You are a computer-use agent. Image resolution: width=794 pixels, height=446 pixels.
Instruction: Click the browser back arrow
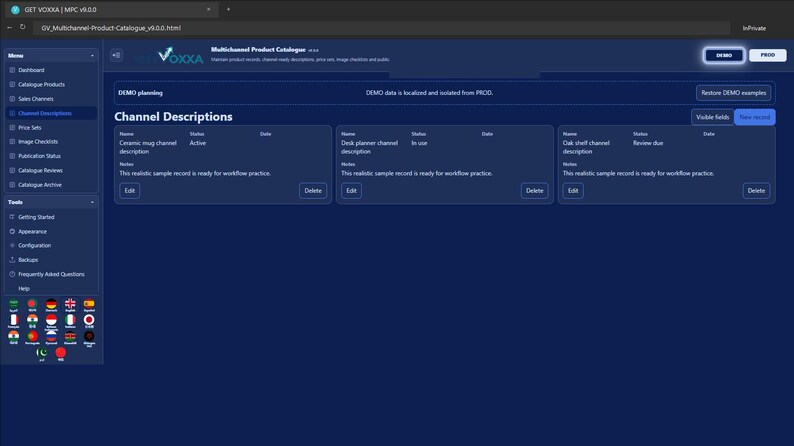[9, 27]
